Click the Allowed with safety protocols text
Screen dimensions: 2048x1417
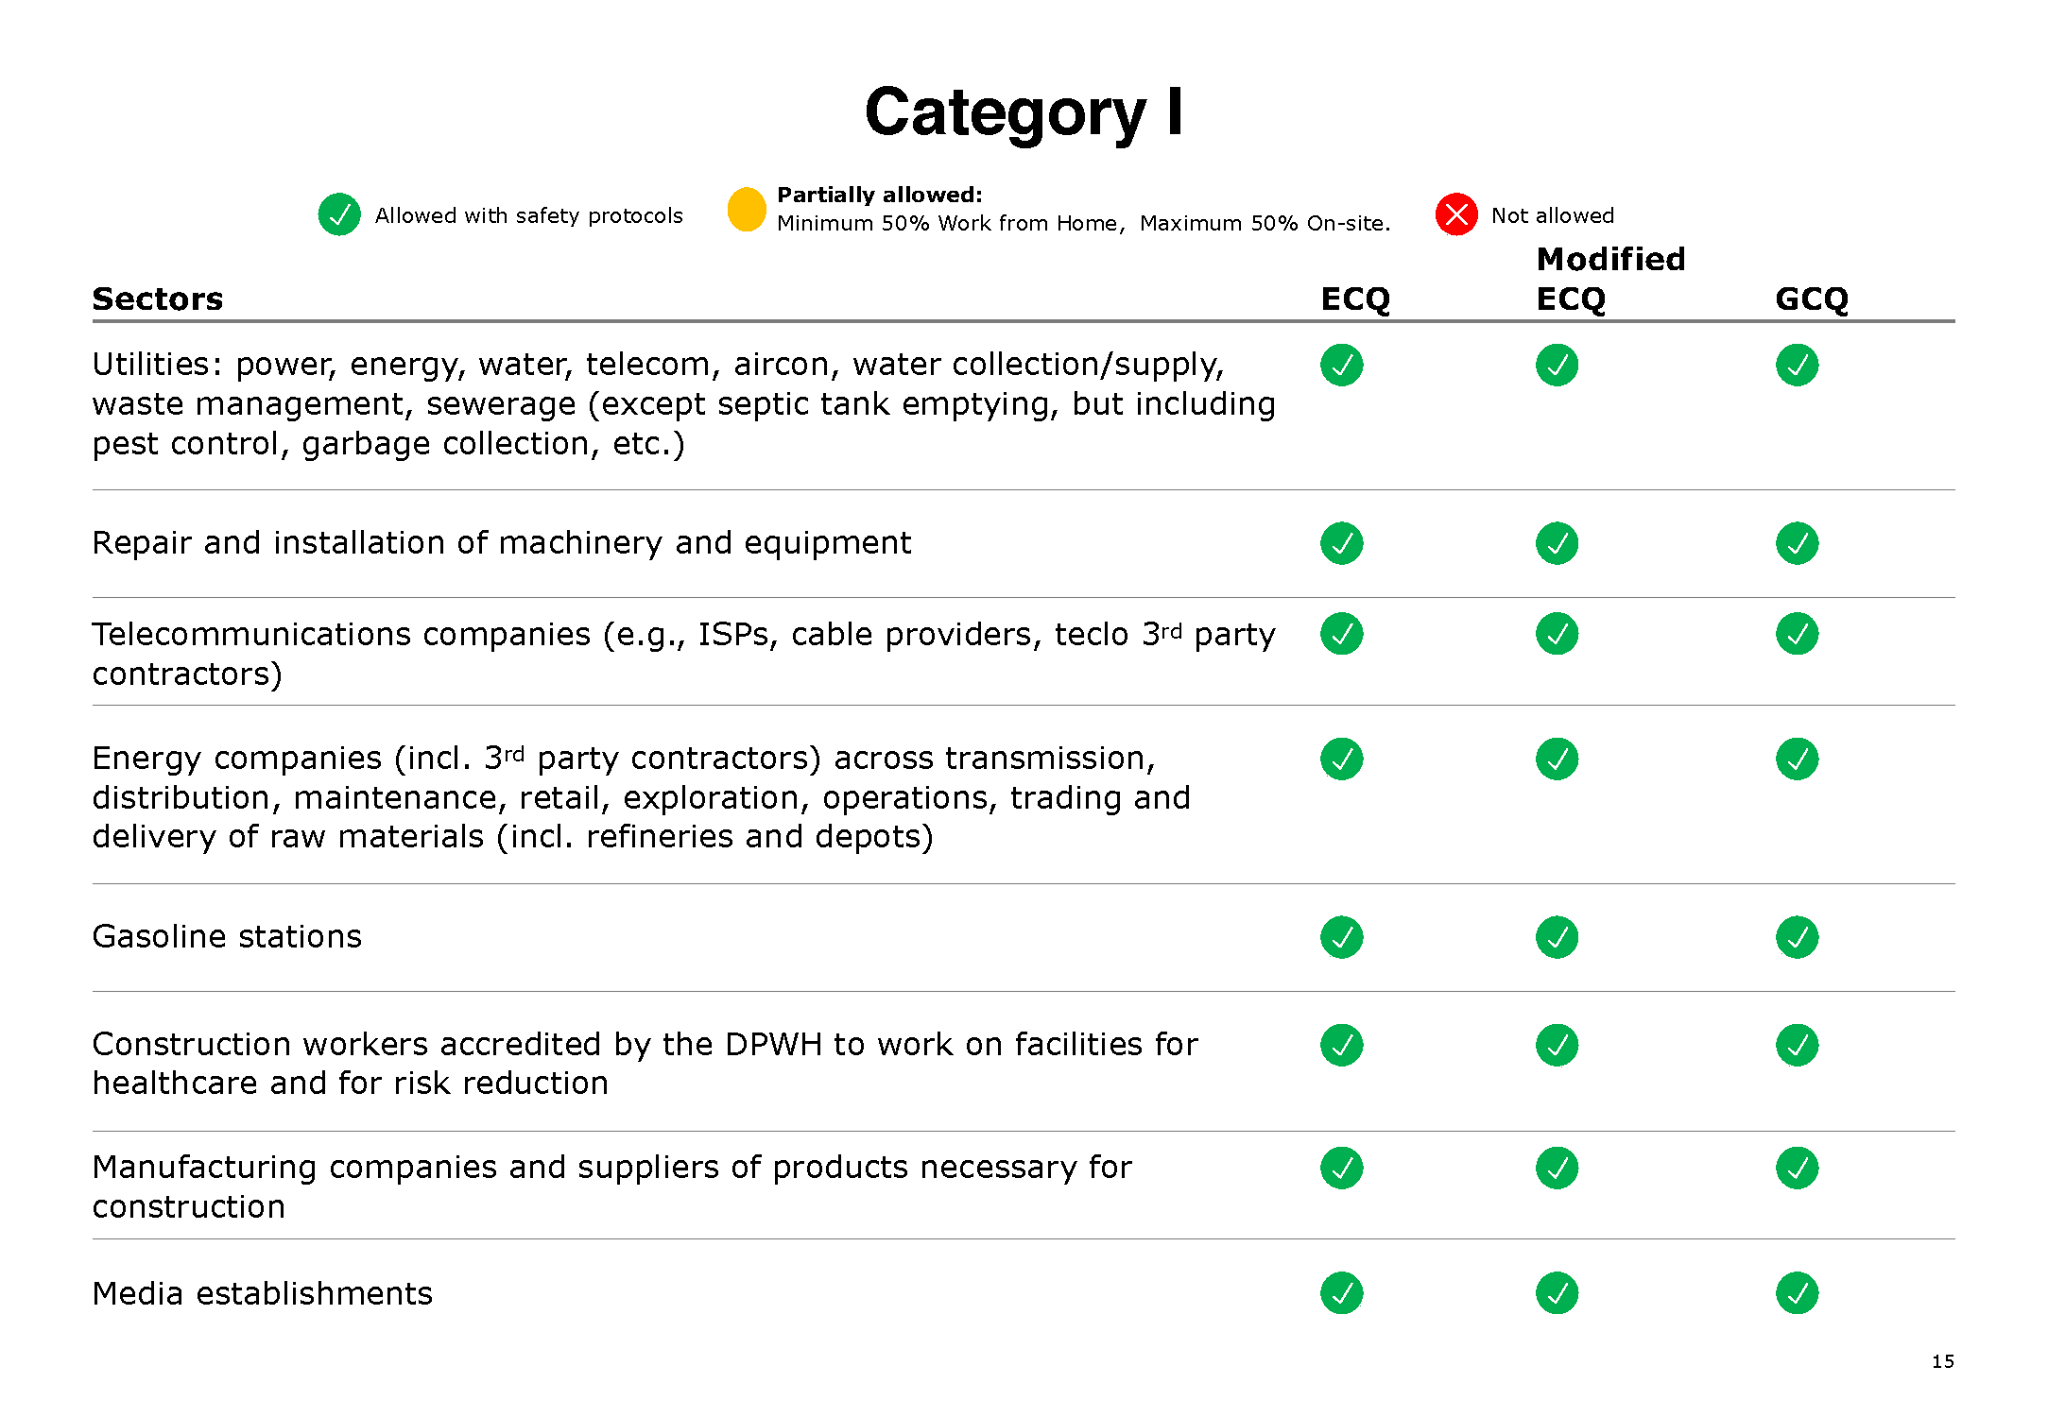pos(528,216)
